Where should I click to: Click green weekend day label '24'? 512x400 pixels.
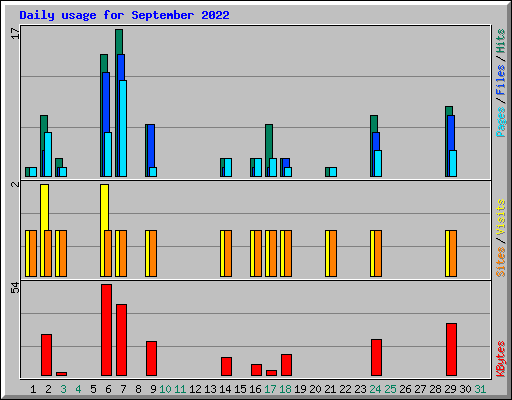point(375,389)
